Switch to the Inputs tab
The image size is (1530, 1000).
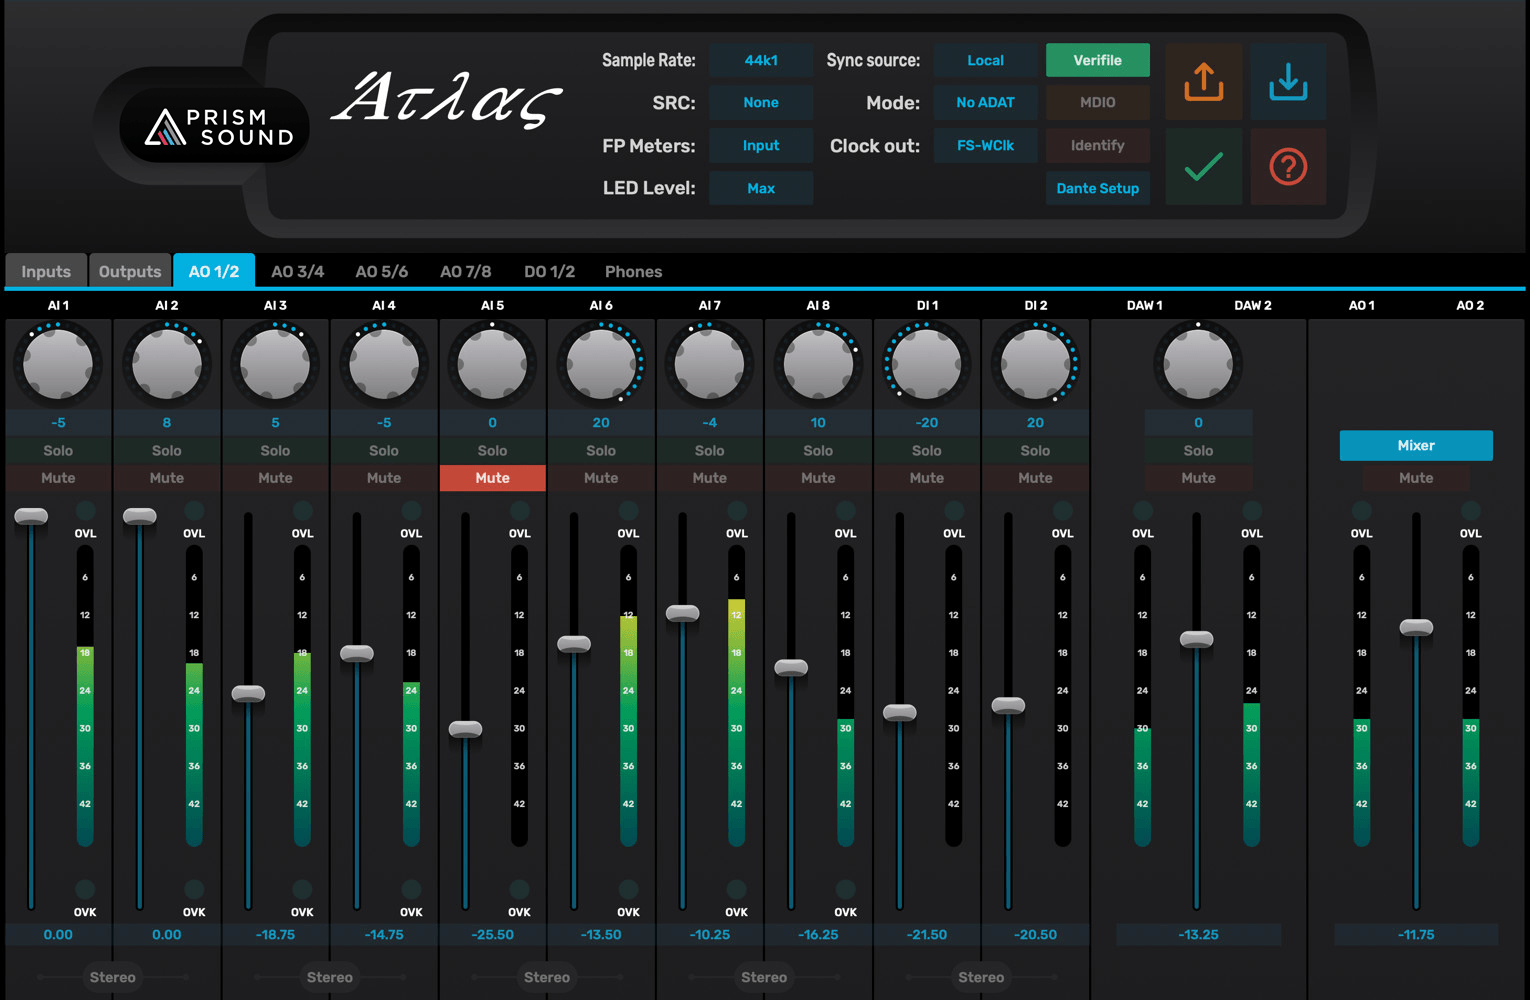coord(46,271)
